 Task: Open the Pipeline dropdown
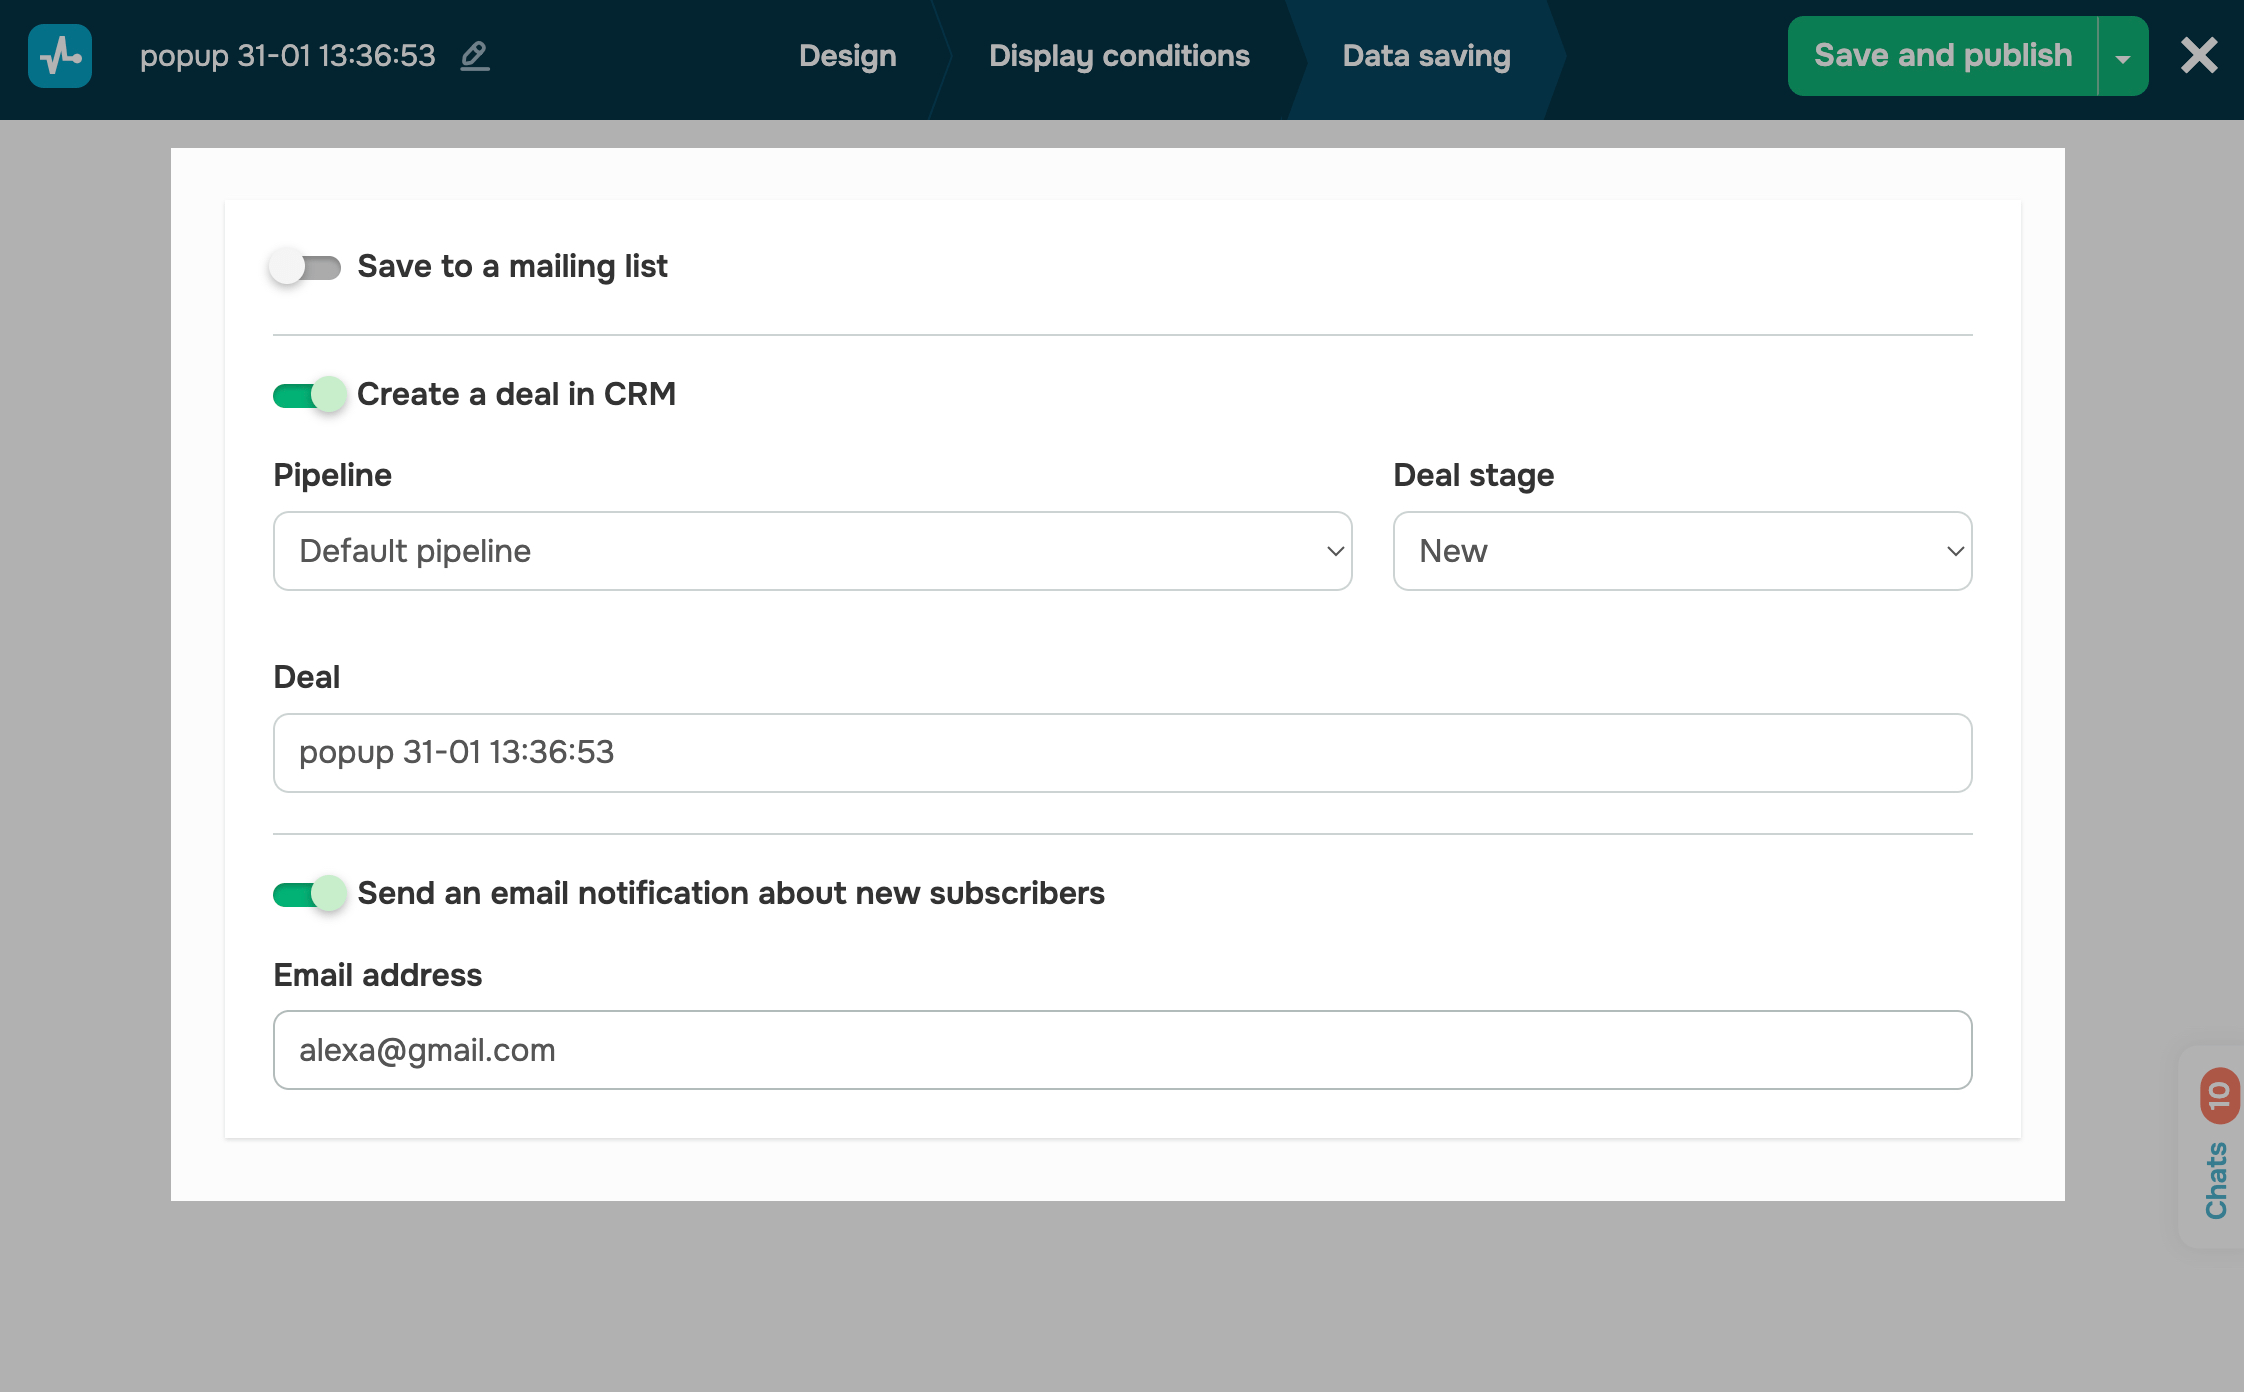coord(1333,551)
